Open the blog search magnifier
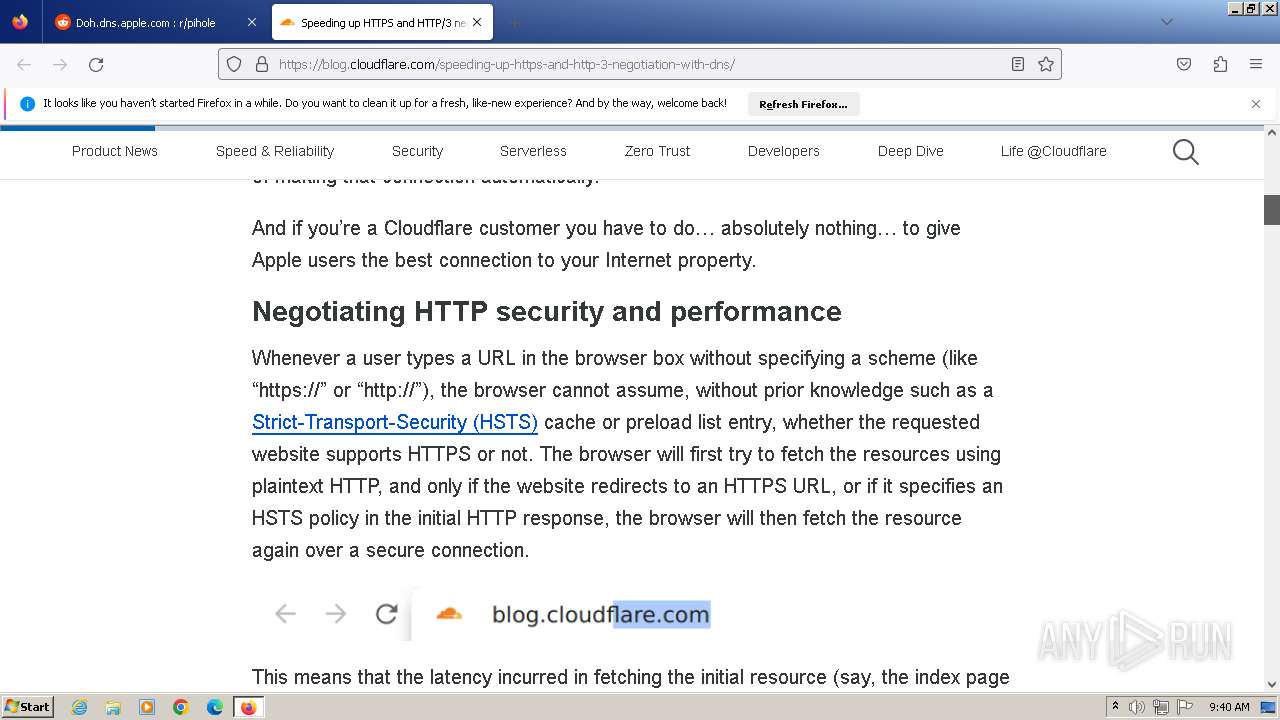The width and height of the screenshot is (1280, 720). click(x=1186, y=152)
